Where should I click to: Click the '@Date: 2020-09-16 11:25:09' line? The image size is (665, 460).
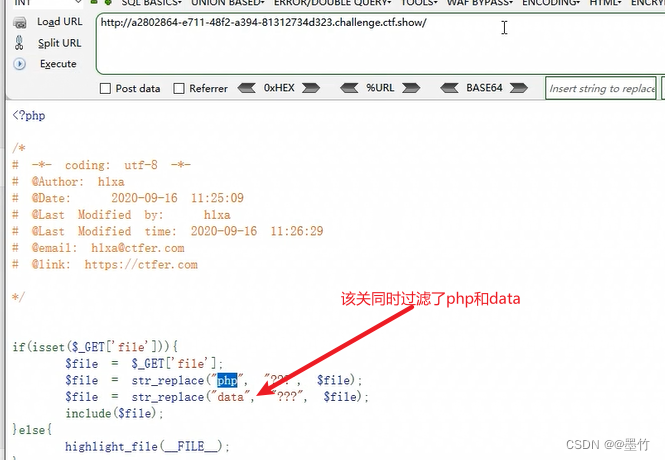(128, 198)
